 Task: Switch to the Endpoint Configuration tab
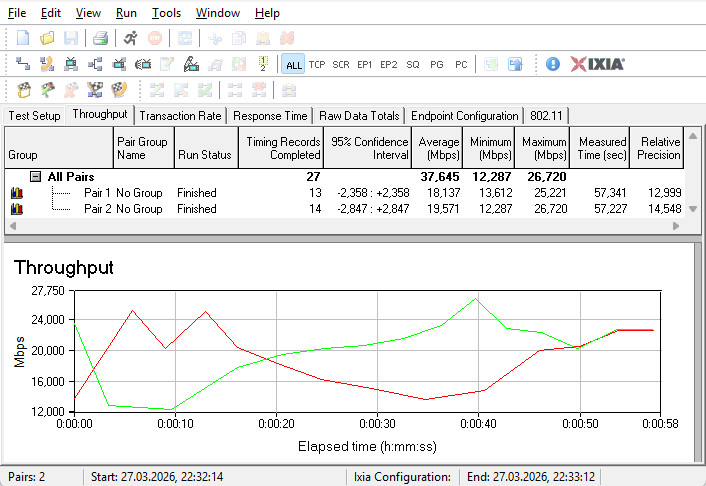pyautogui.click(x=465, y=116)
